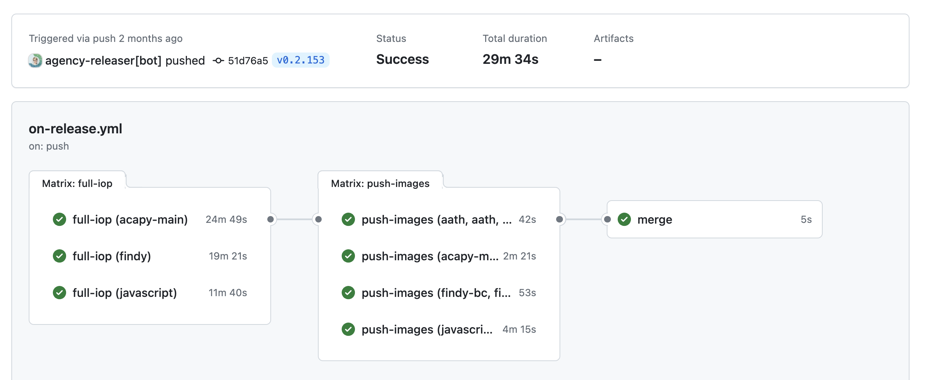Click the connector dot left of merge

pos(607,220)
